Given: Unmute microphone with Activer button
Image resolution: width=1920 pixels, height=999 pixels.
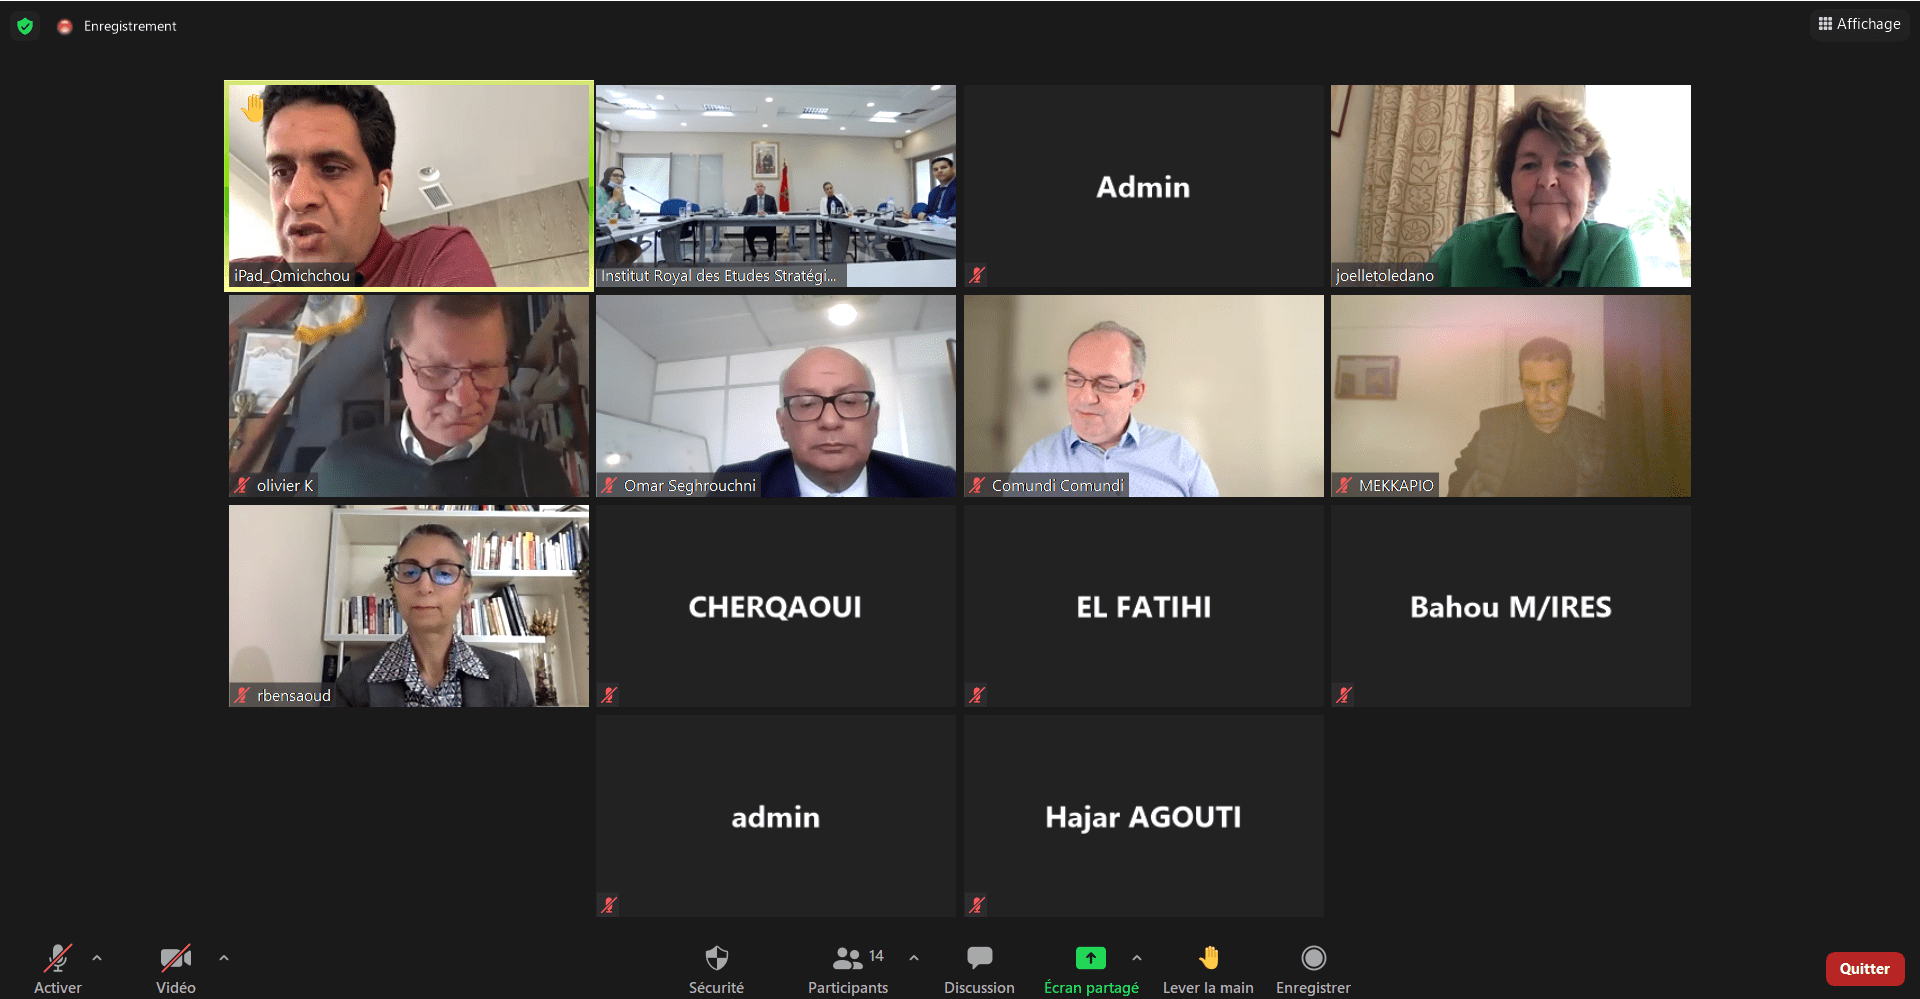Looking at the screenshot, I should point(58,970).
